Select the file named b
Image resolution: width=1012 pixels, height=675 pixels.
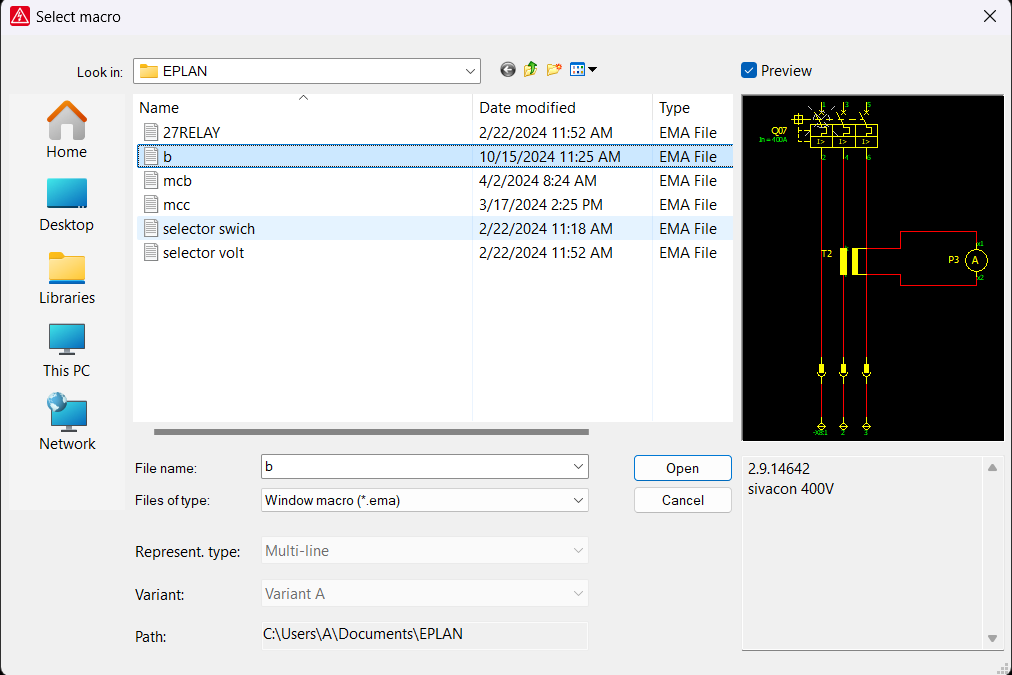(x=167, y=157)
